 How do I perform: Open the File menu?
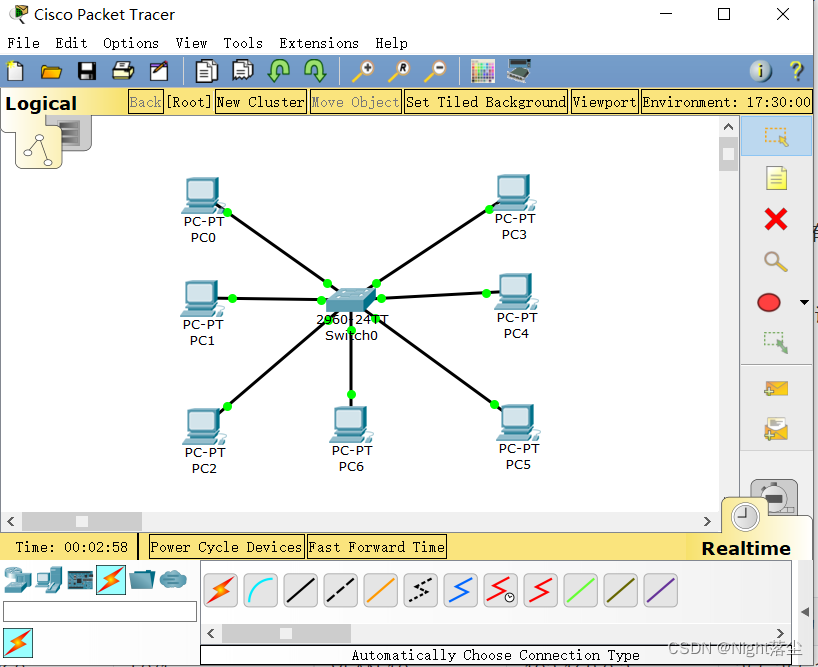pos(23,43)
